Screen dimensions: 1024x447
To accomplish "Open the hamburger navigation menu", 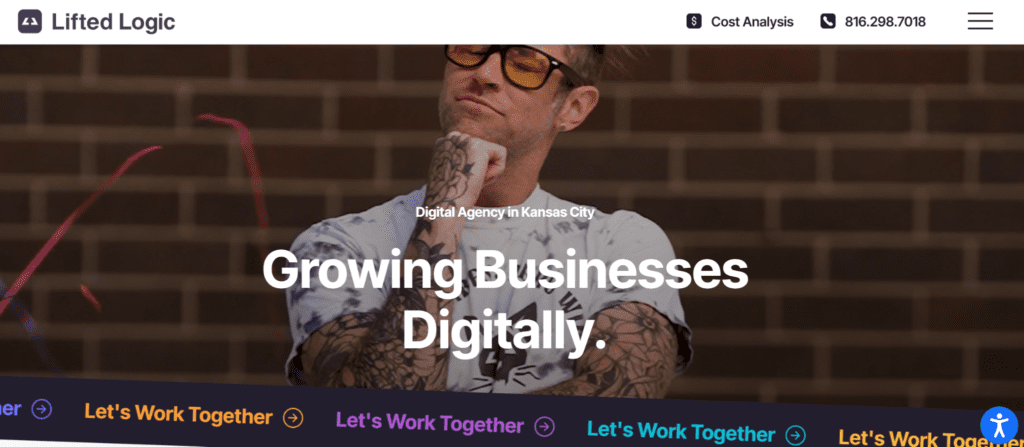I will tap(980, 22).
